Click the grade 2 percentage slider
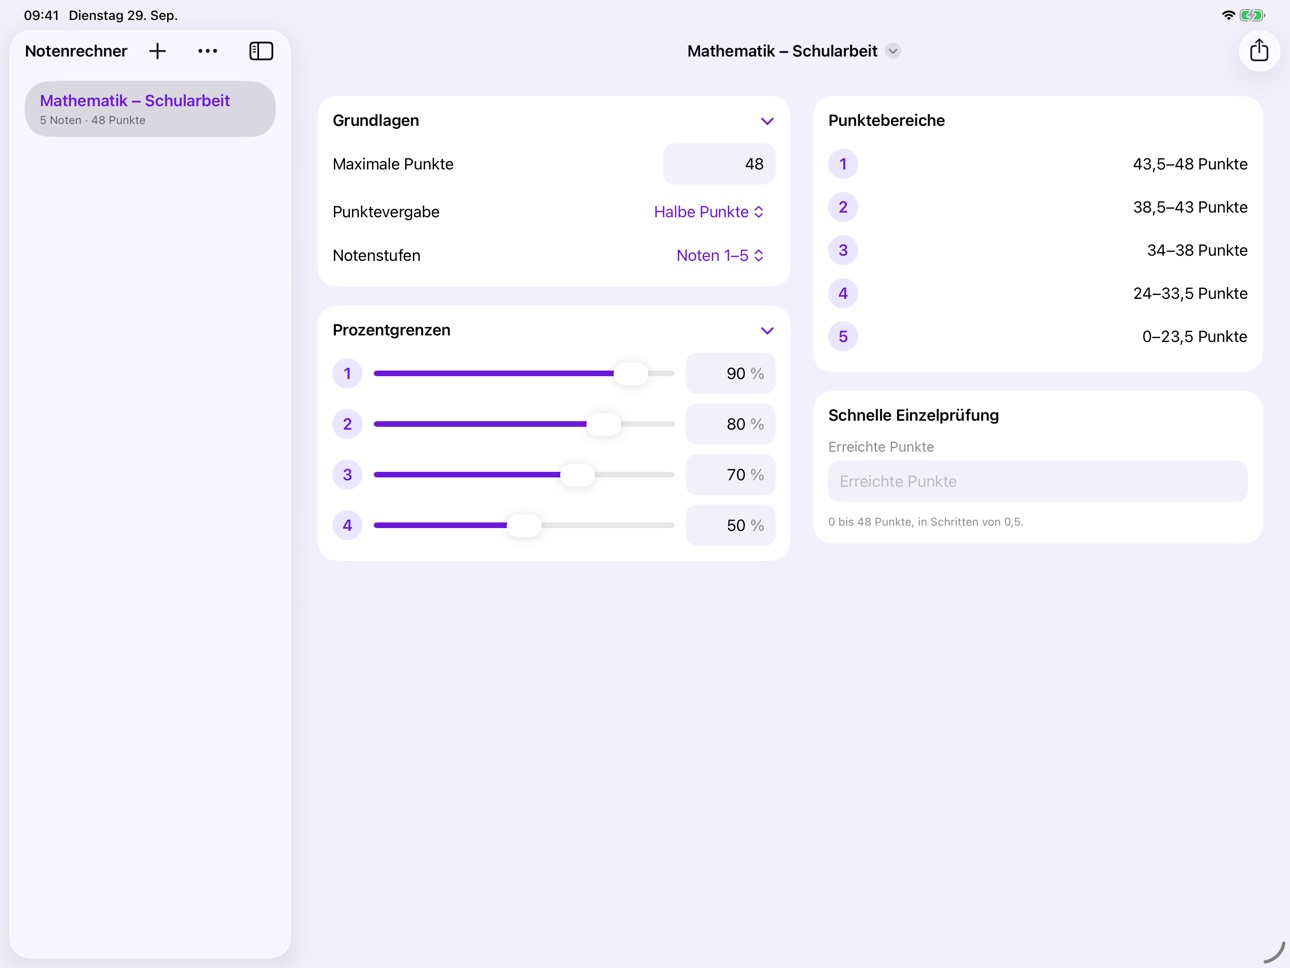 pos(524,424)
